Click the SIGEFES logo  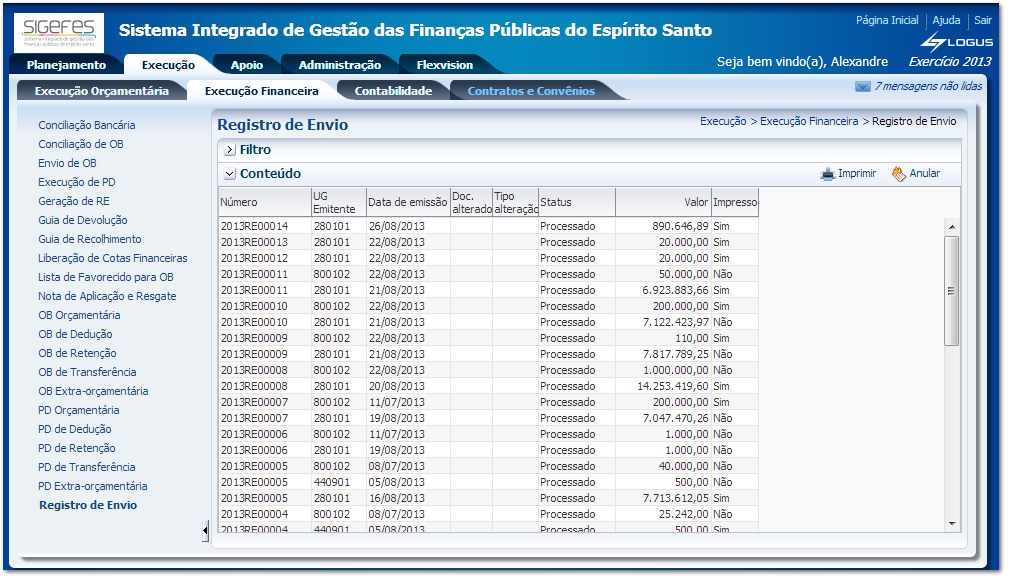[x=58, y=32]
